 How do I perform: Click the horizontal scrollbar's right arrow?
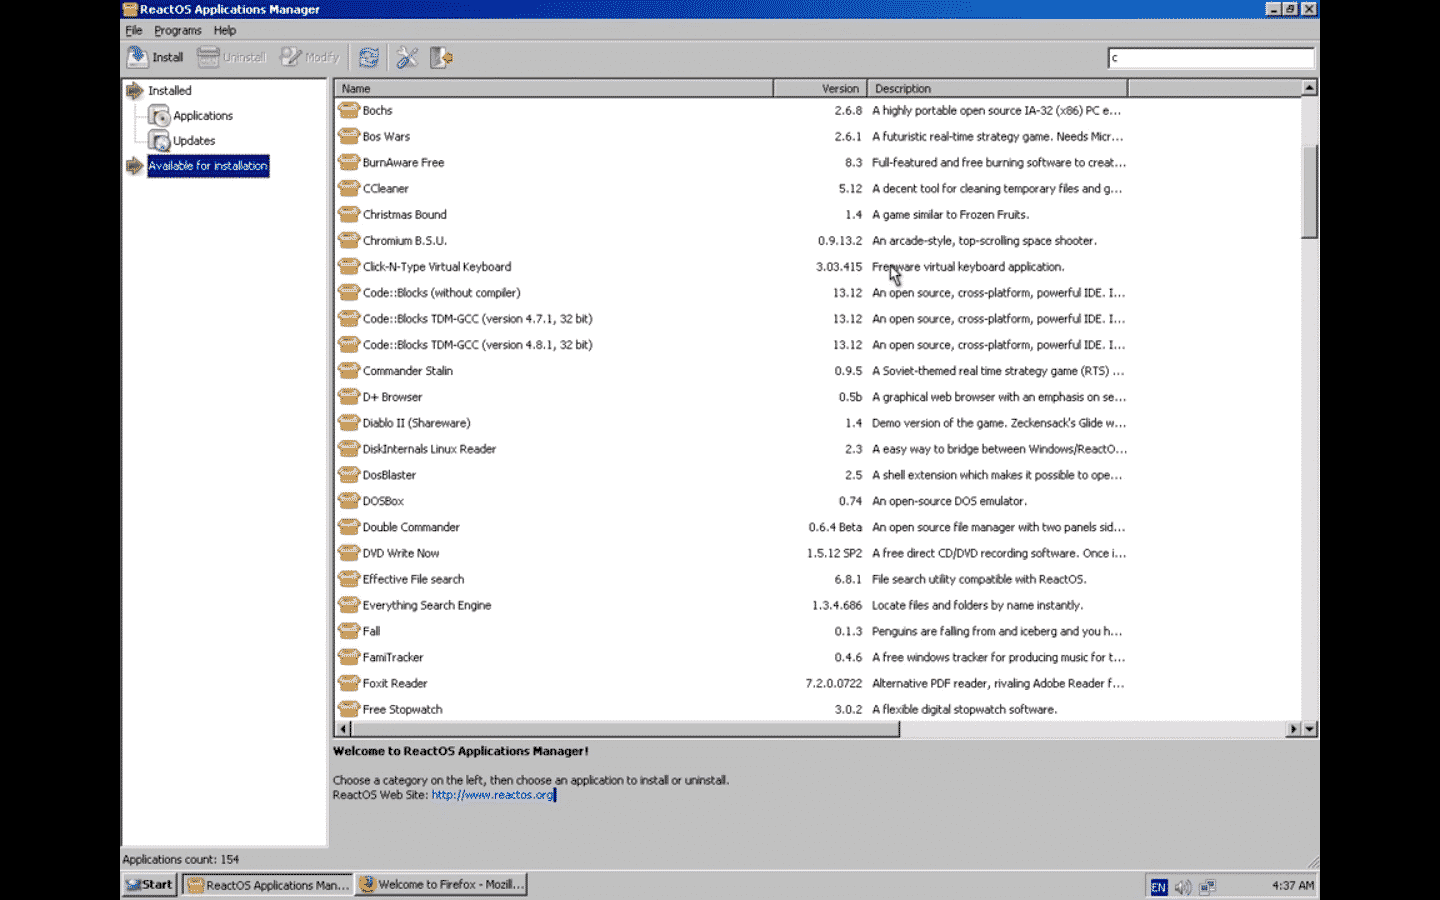1293,729
